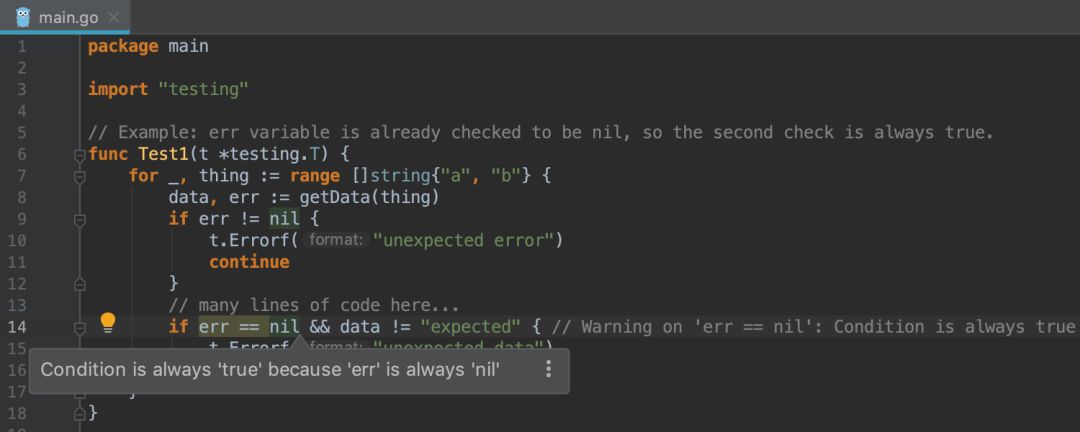Viewport: 1080px width, 432px height.
Task: Collapse the 'if err != nil' block on line 9
Action: pyautogui.click(x=79, y=219)
